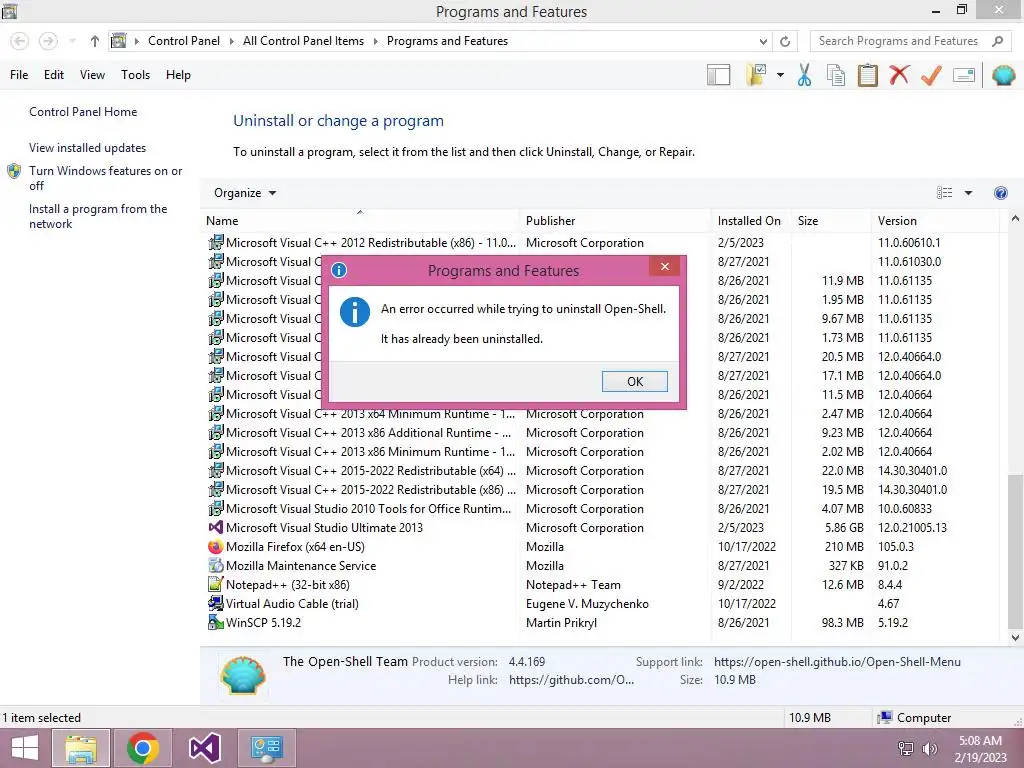Open the View menu
The width and height of the screenshot is (1024, 768).
click(x=92, y=75)
